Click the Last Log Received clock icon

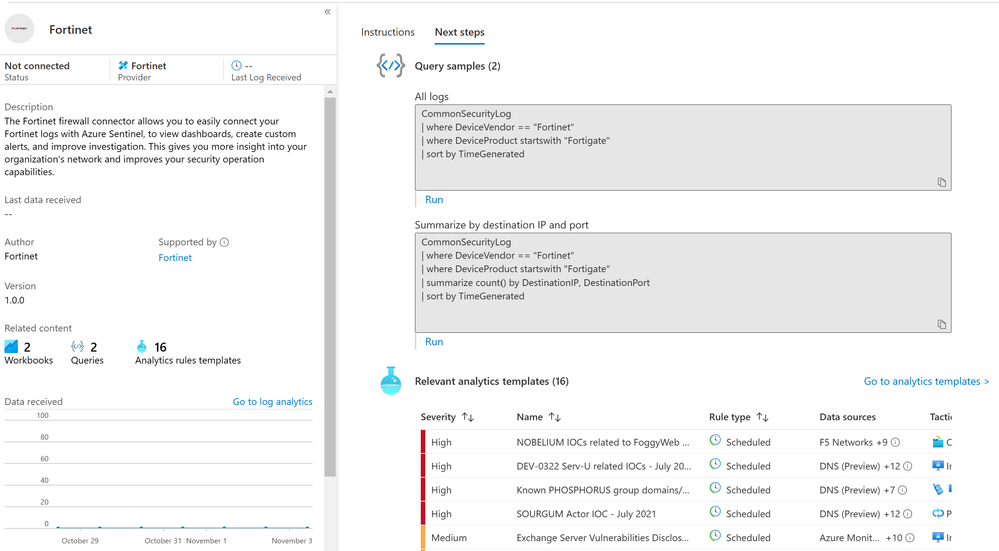236,66
